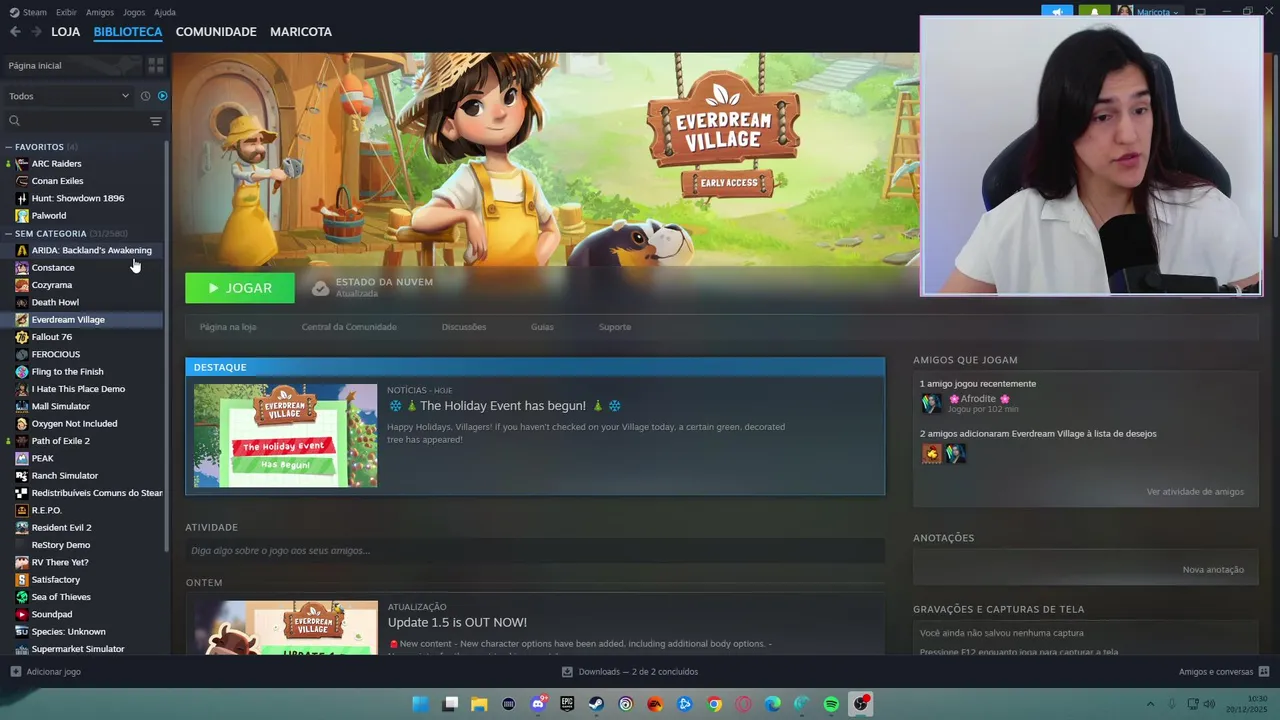Open Discord from taskbar
This screenshot has width=1280, height=720.
[x=538, y=704]
